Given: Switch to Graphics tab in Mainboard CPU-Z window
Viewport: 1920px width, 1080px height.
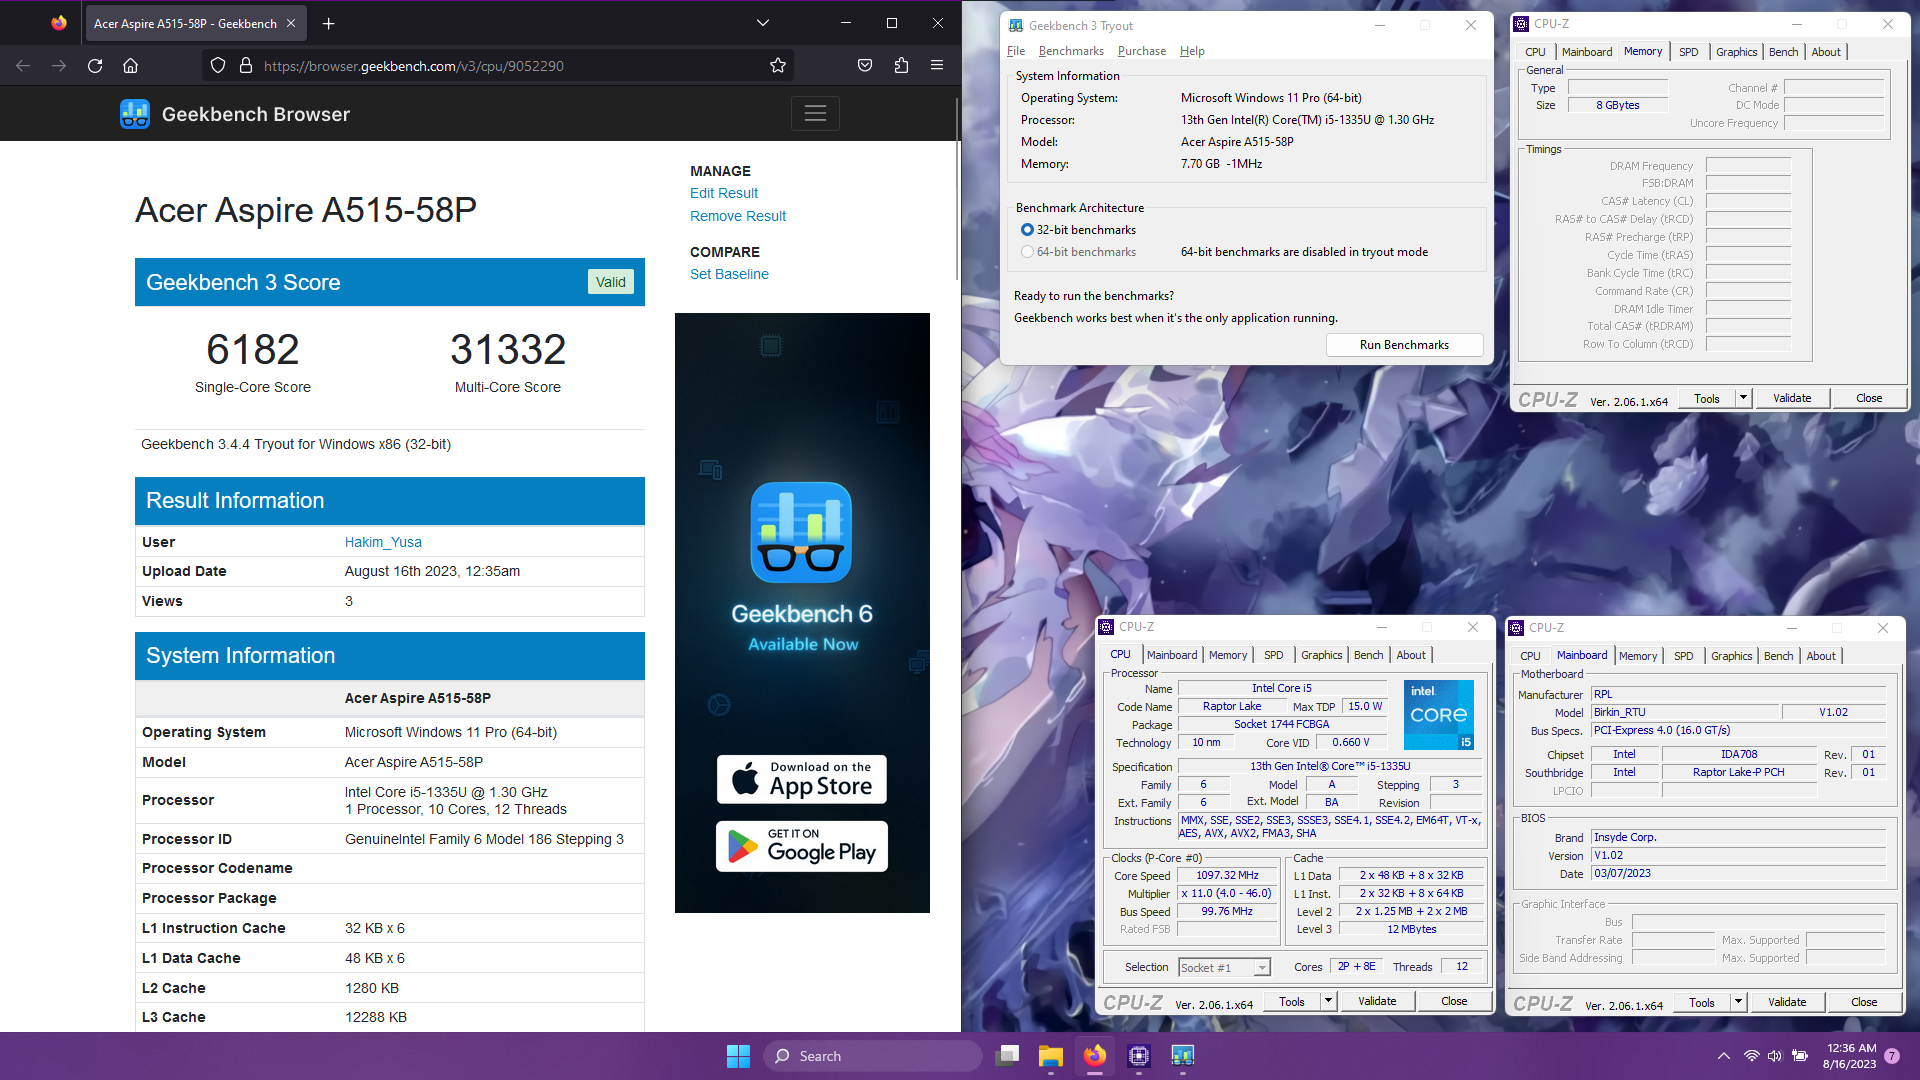Looking at the screenshot, I should pos(1731,656).
